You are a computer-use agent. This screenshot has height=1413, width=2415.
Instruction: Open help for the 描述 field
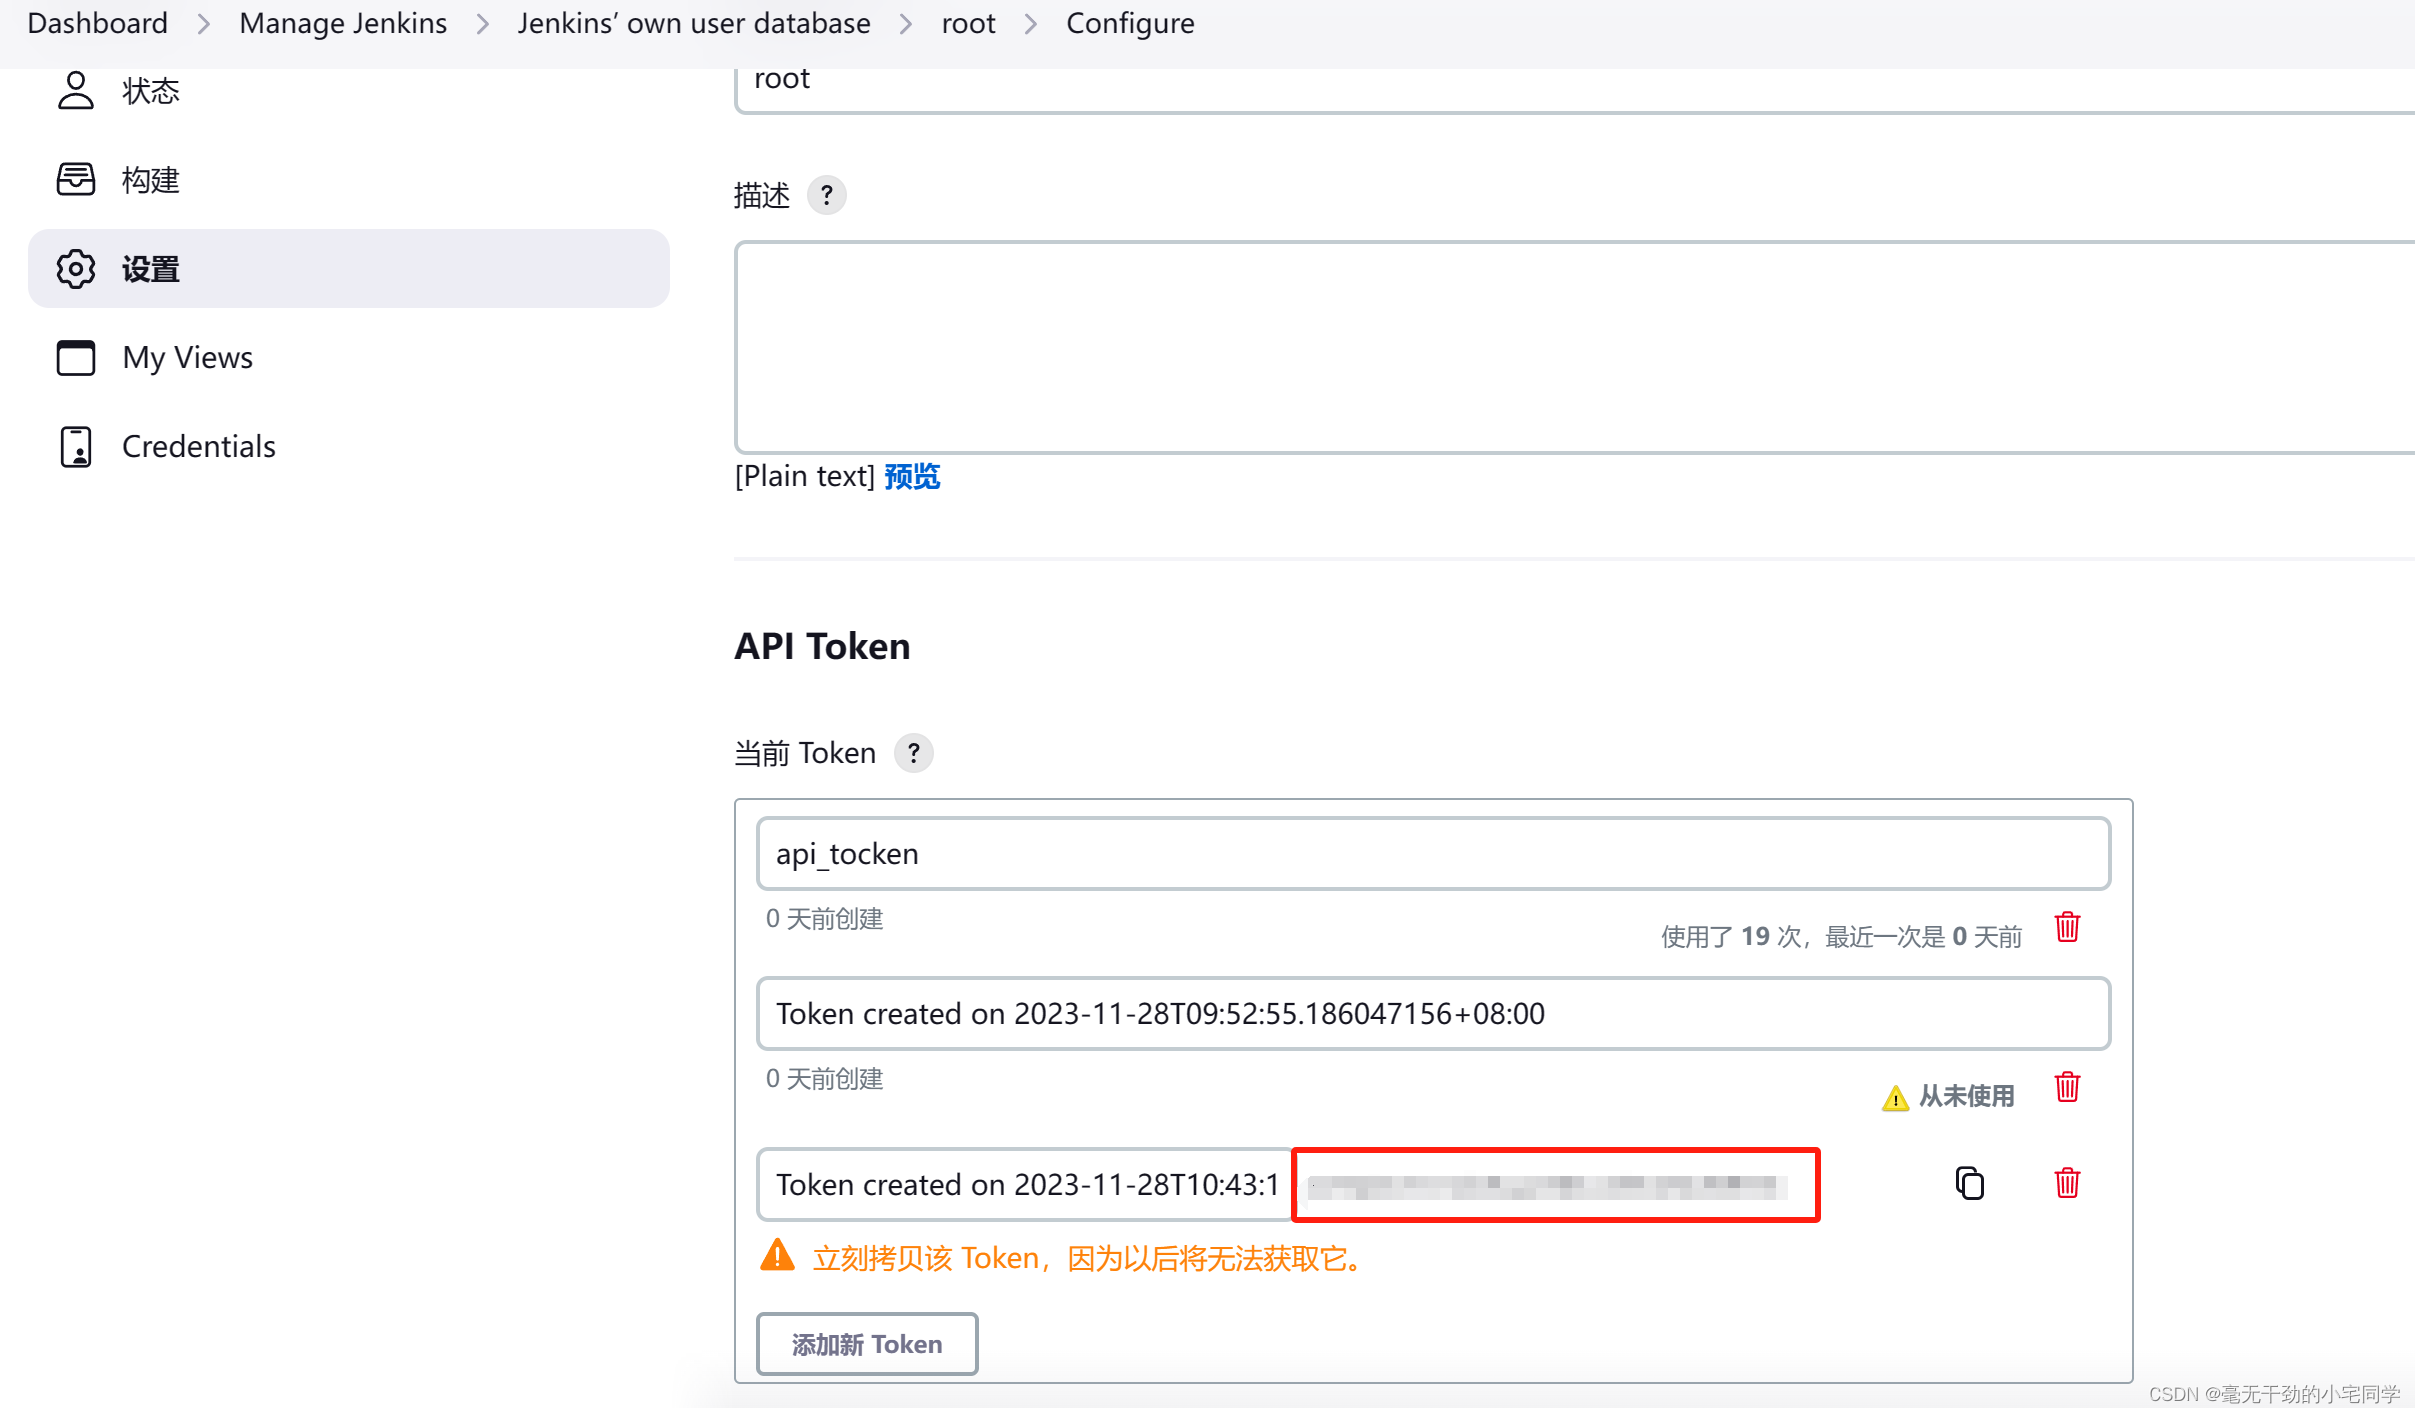(826, 195)
